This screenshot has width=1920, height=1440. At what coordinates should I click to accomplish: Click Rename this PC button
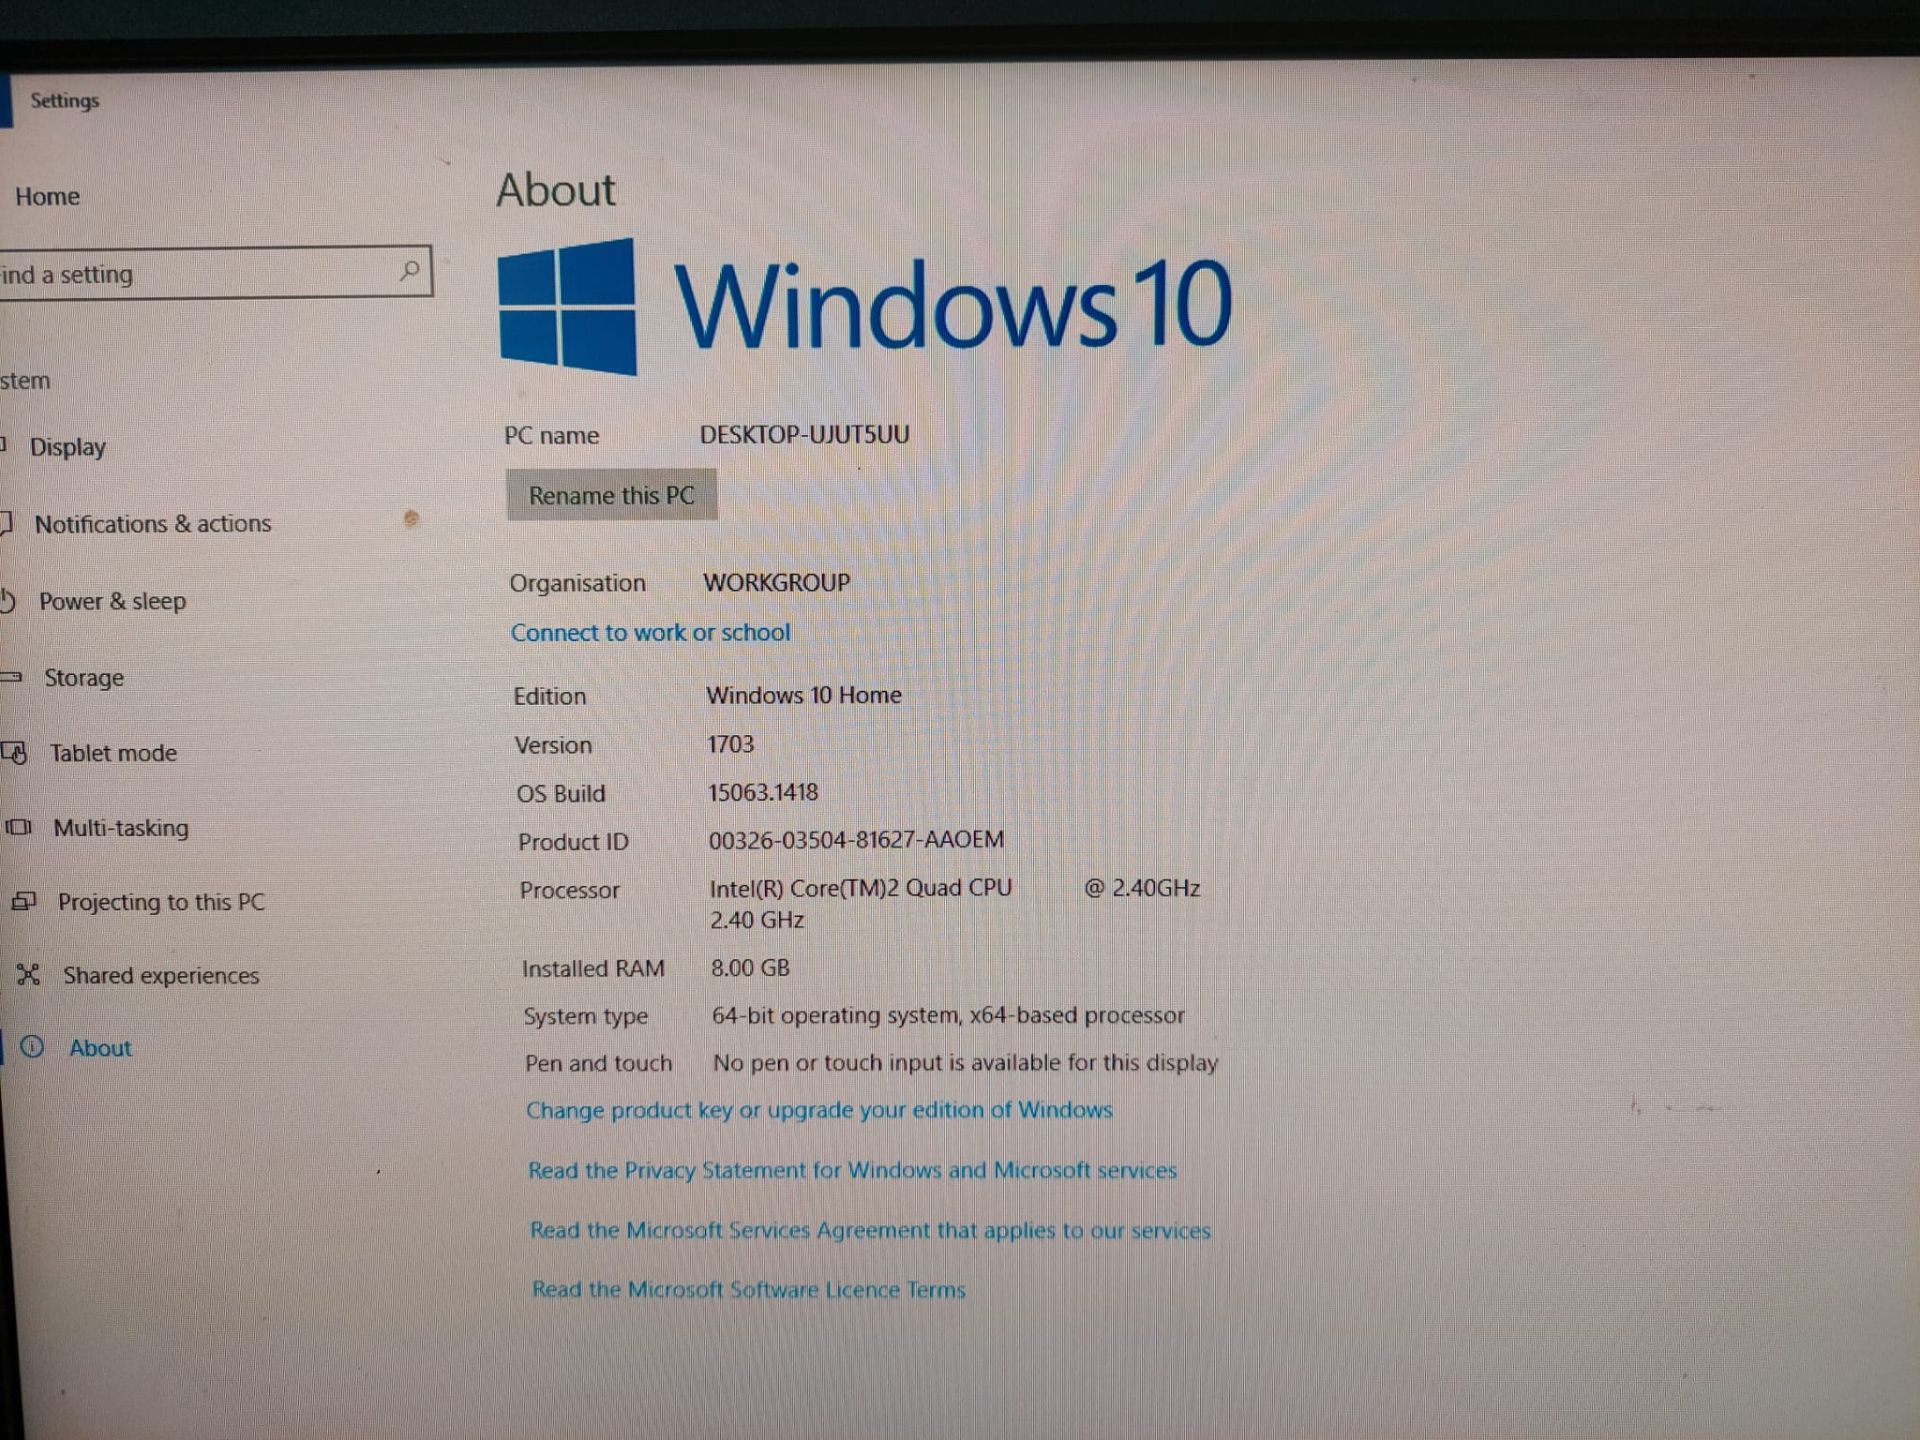click(612, 495)
